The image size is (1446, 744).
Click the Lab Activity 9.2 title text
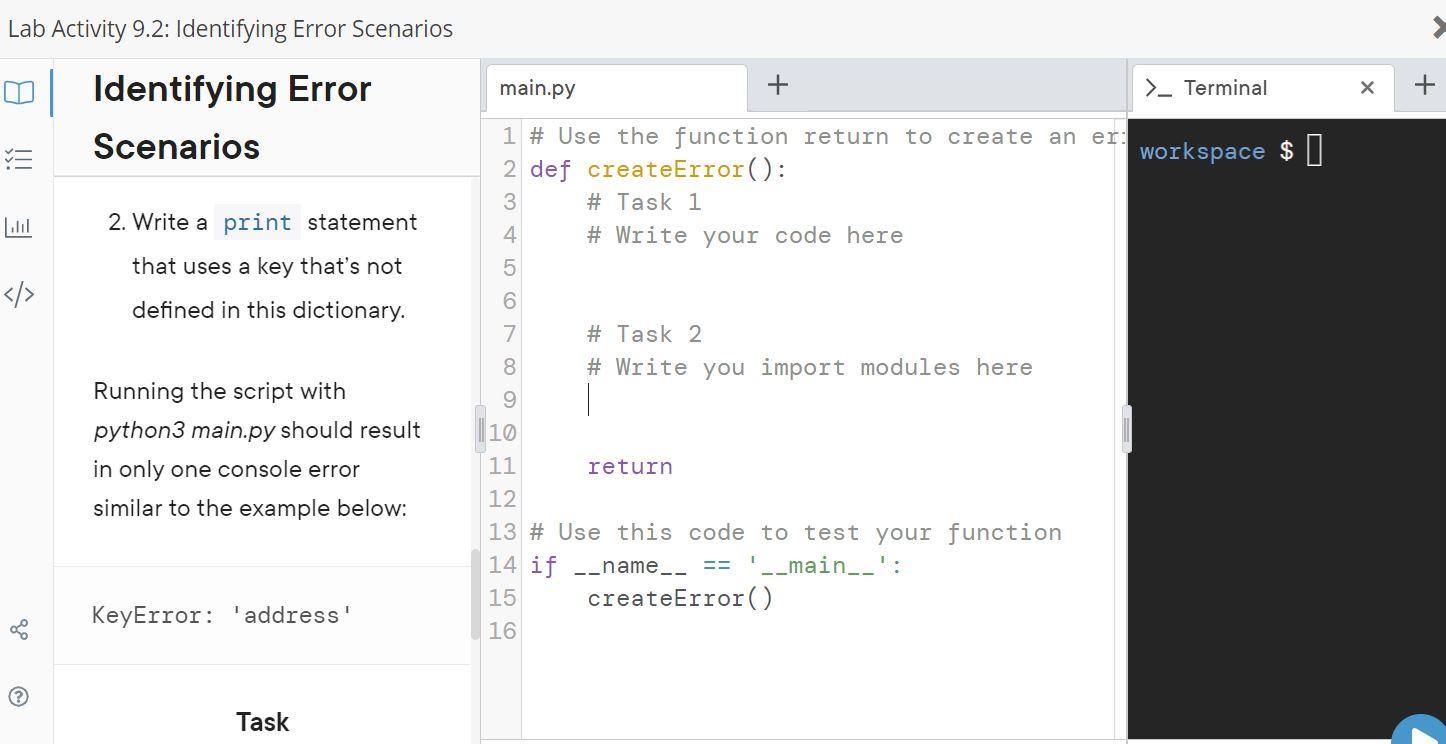point(230,28)
